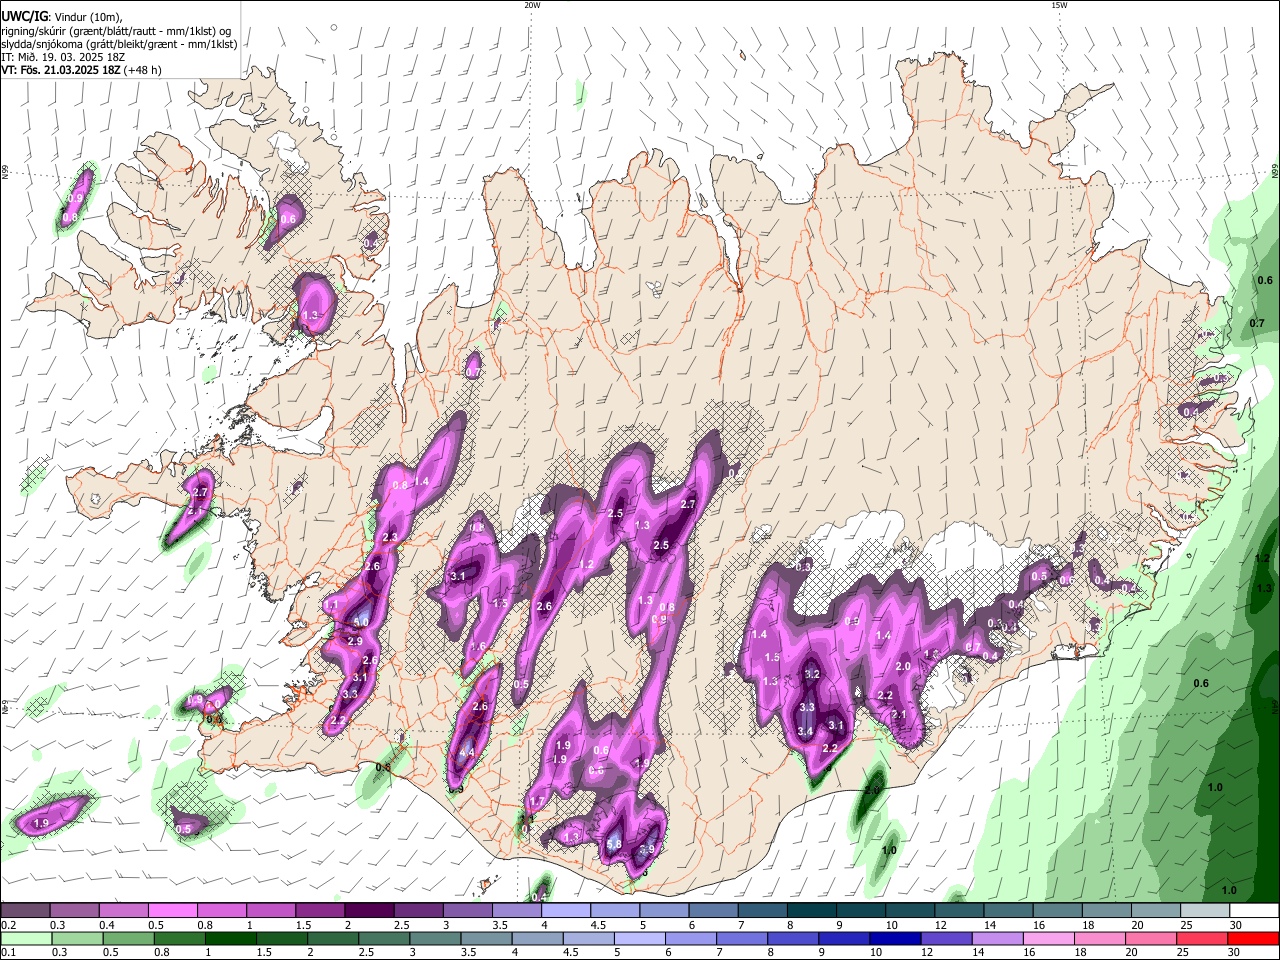The height and width of the screenshot is (960, 1280).
Task: Select the light pink bottom-row legend swatch at 16
Action: tap(1048, 939)
